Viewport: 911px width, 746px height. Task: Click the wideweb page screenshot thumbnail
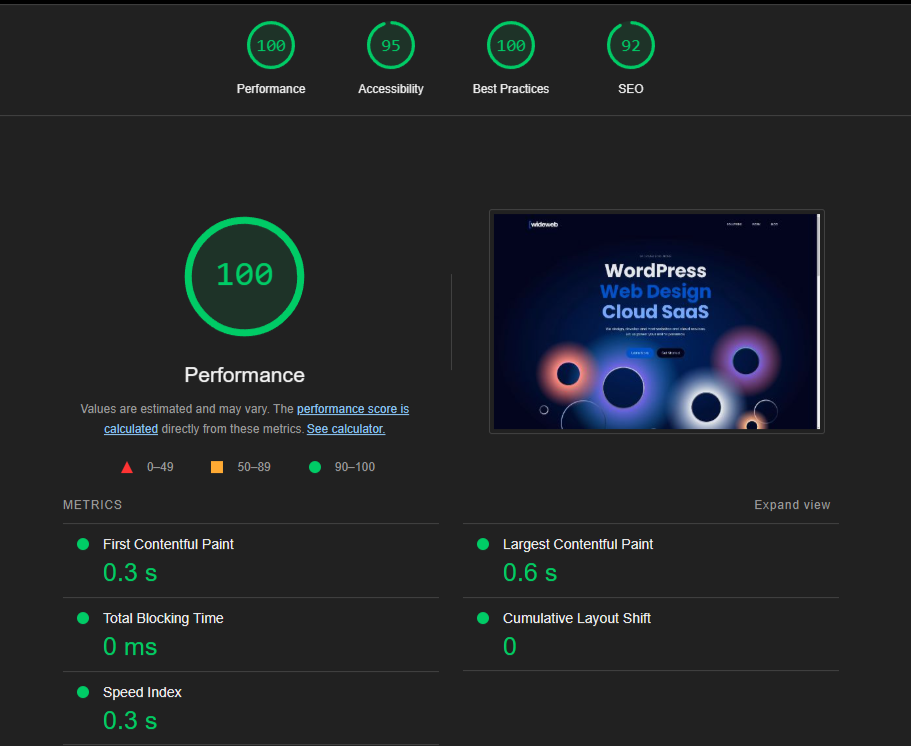tap(657, 321)
